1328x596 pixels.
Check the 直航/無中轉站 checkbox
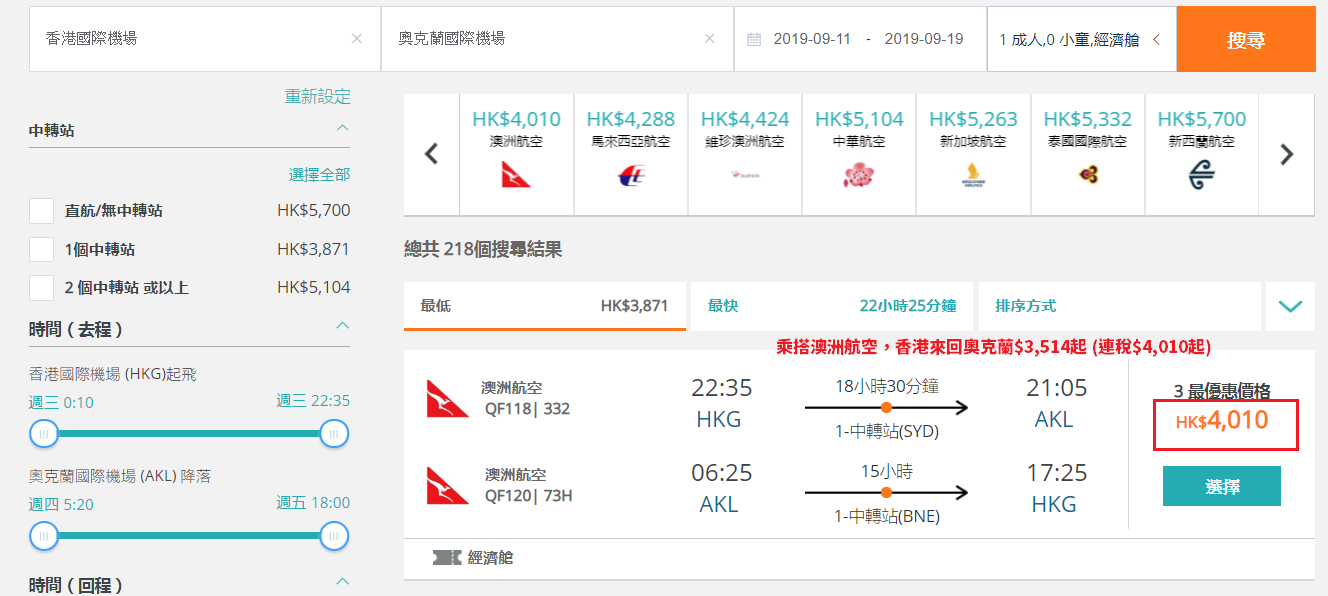(41, 211)
